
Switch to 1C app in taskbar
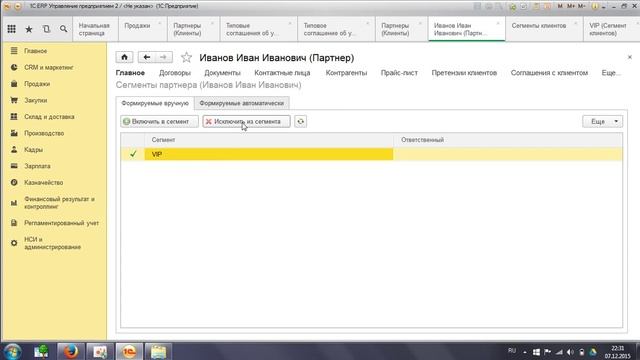tap(129, 351)
